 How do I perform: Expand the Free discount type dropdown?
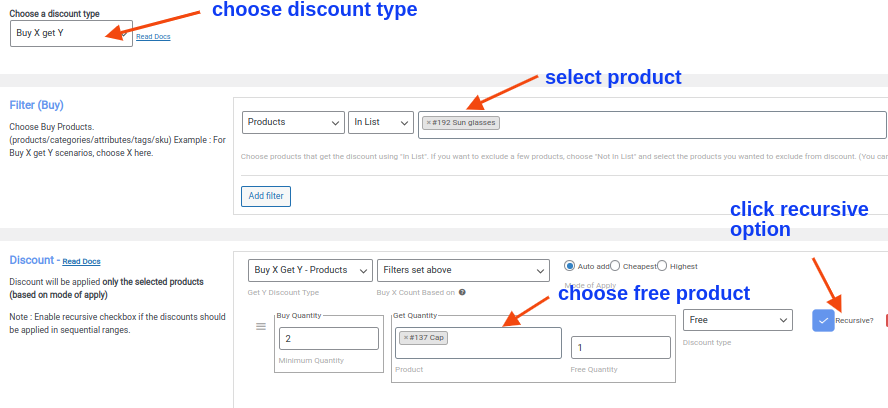pos(737,320)
